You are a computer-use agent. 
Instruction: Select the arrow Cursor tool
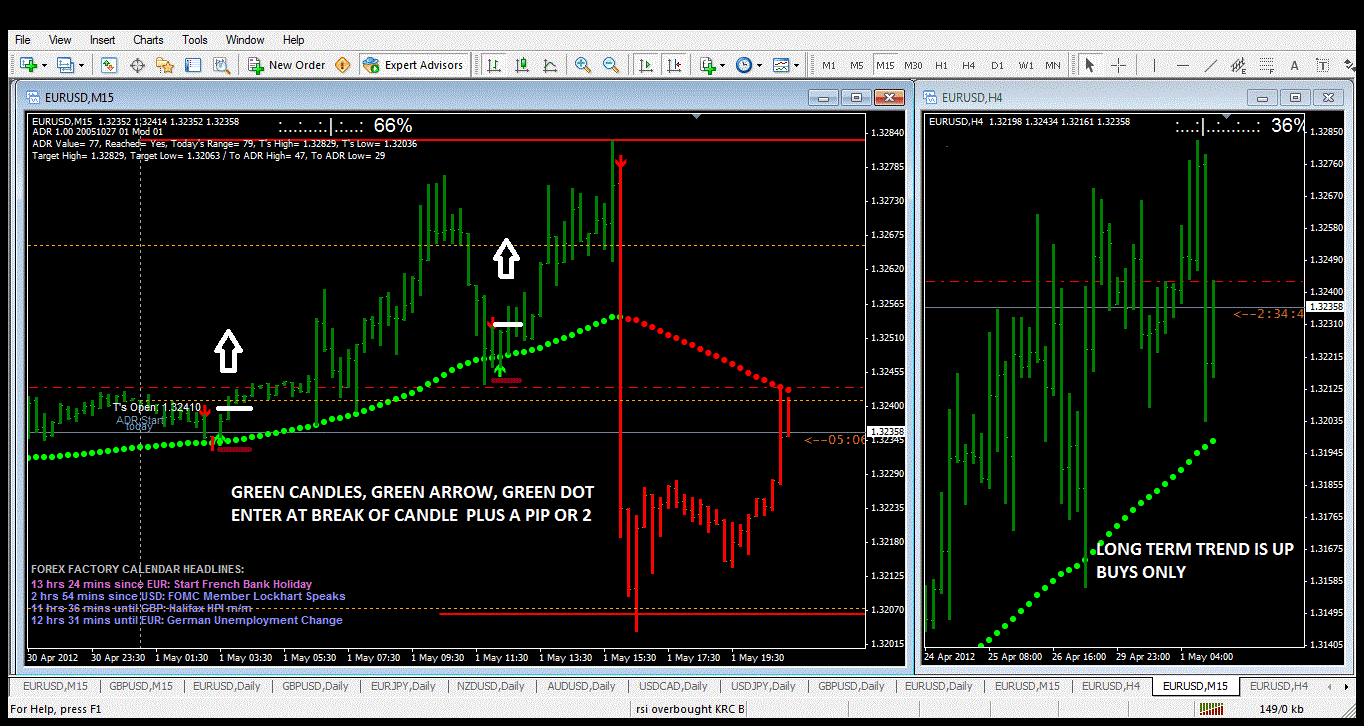(x=1090, y=65)
